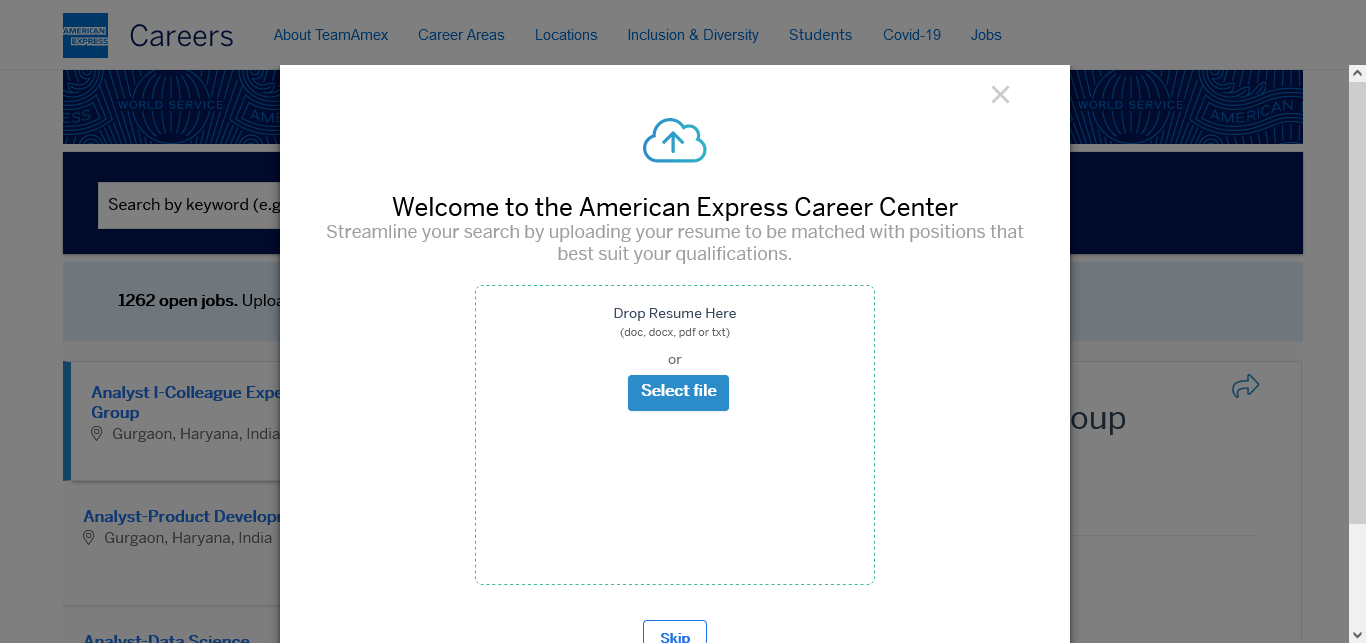Open the About TeamAmex menu
This screenshot has width=1366, height=643.
pos(331,35)
